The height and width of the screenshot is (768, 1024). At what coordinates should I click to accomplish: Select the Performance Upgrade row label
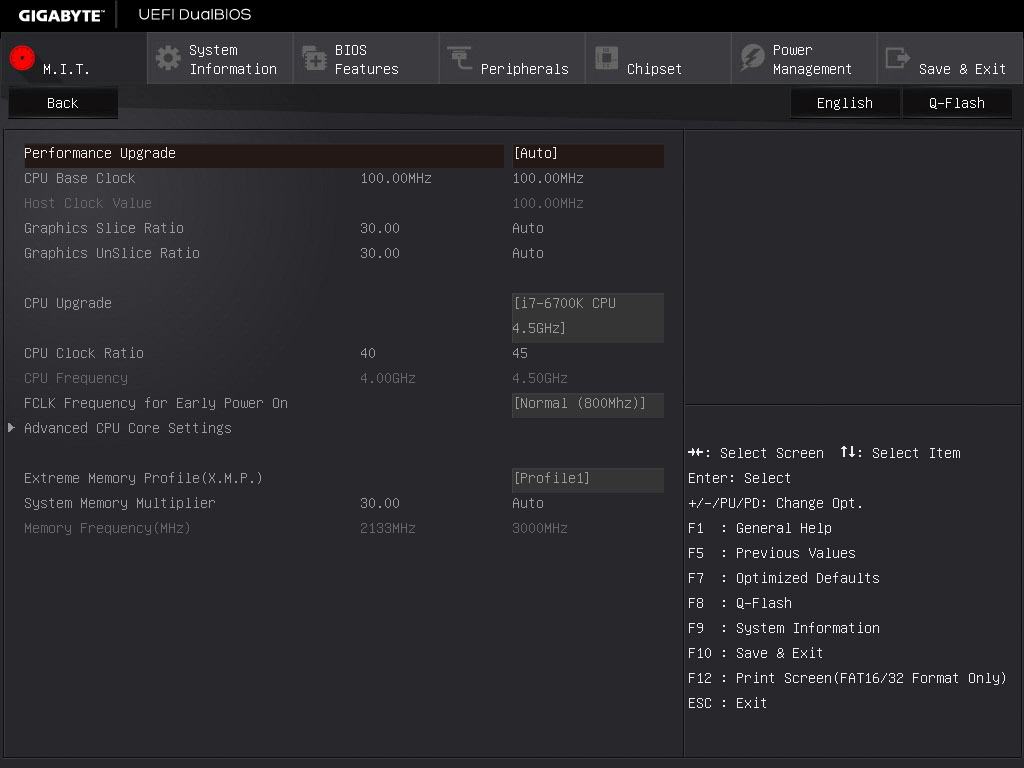(x=100, y=153)
